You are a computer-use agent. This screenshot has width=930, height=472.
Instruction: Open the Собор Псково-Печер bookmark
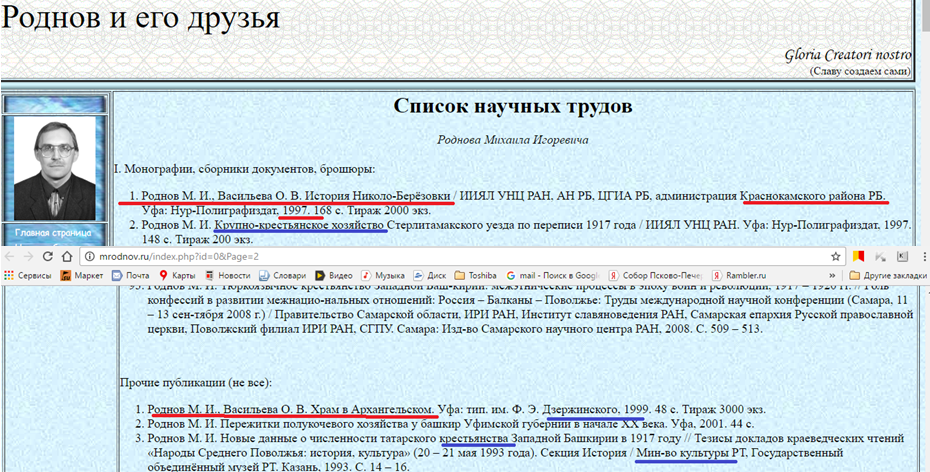pyautogui.click(x=657, y=276)
